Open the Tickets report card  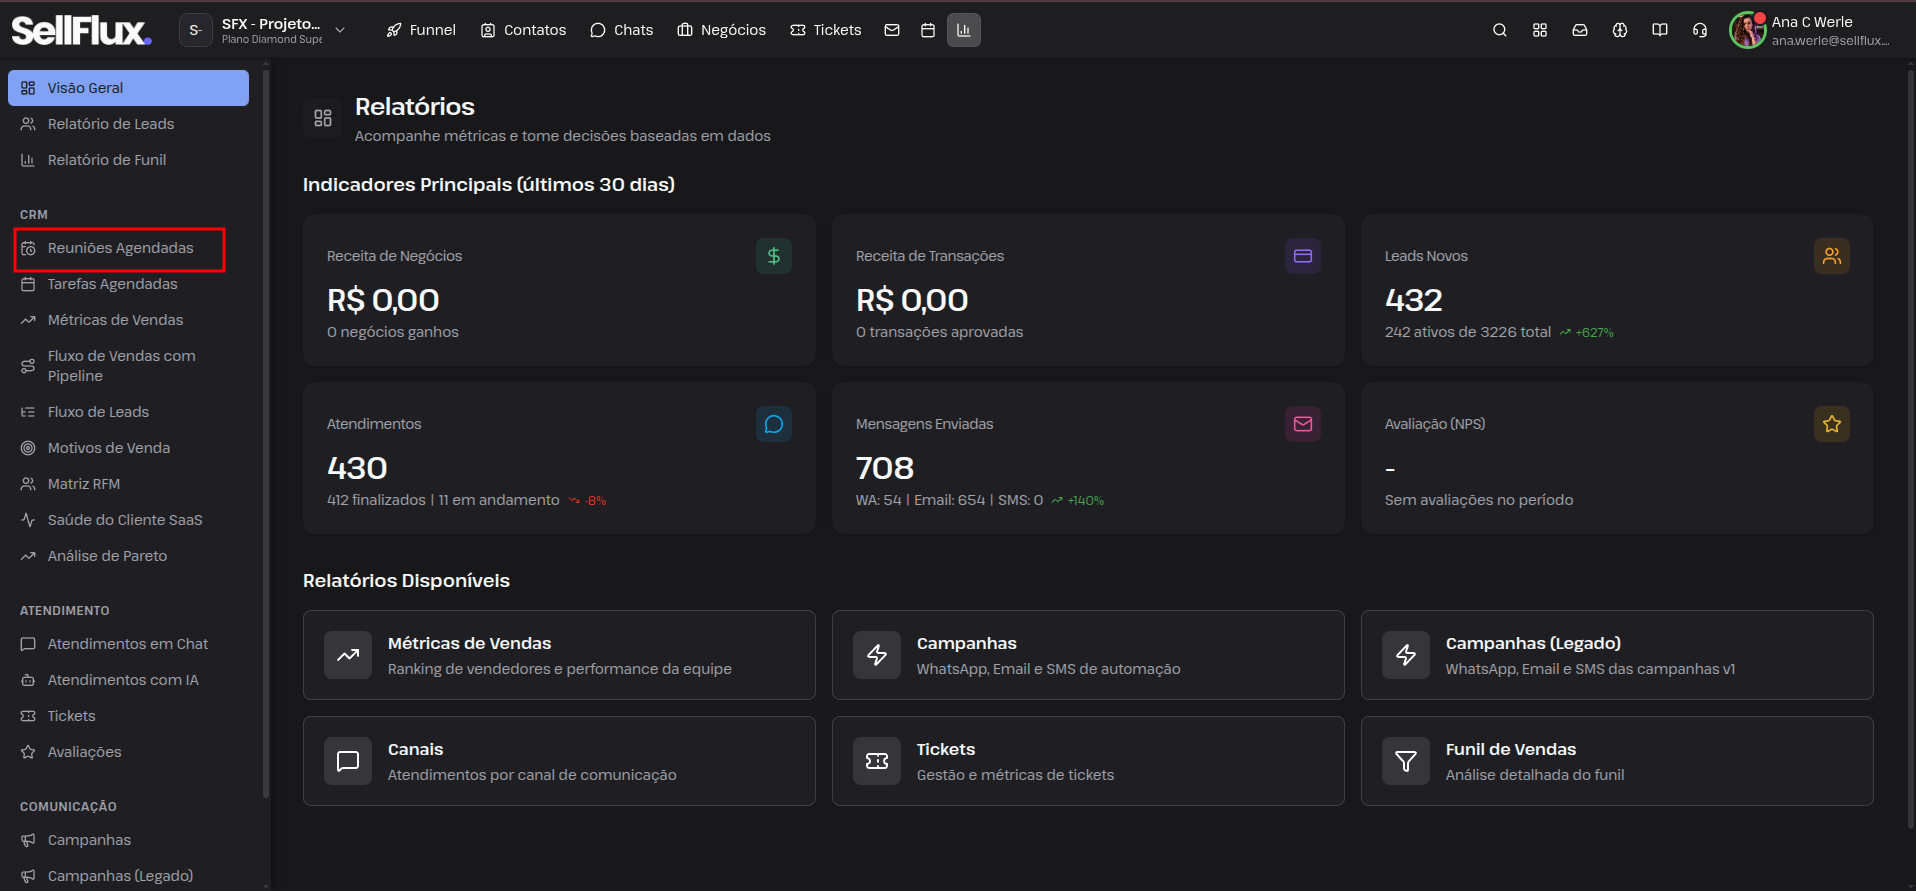point(1088,761)
